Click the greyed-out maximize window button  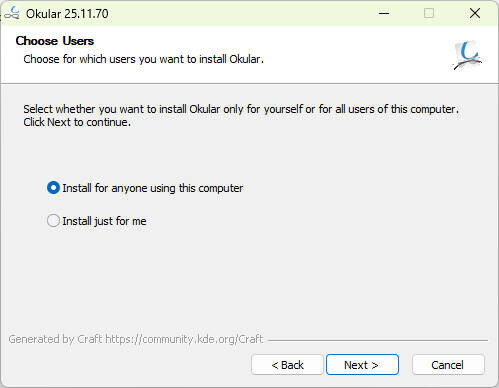coord(429,13)
